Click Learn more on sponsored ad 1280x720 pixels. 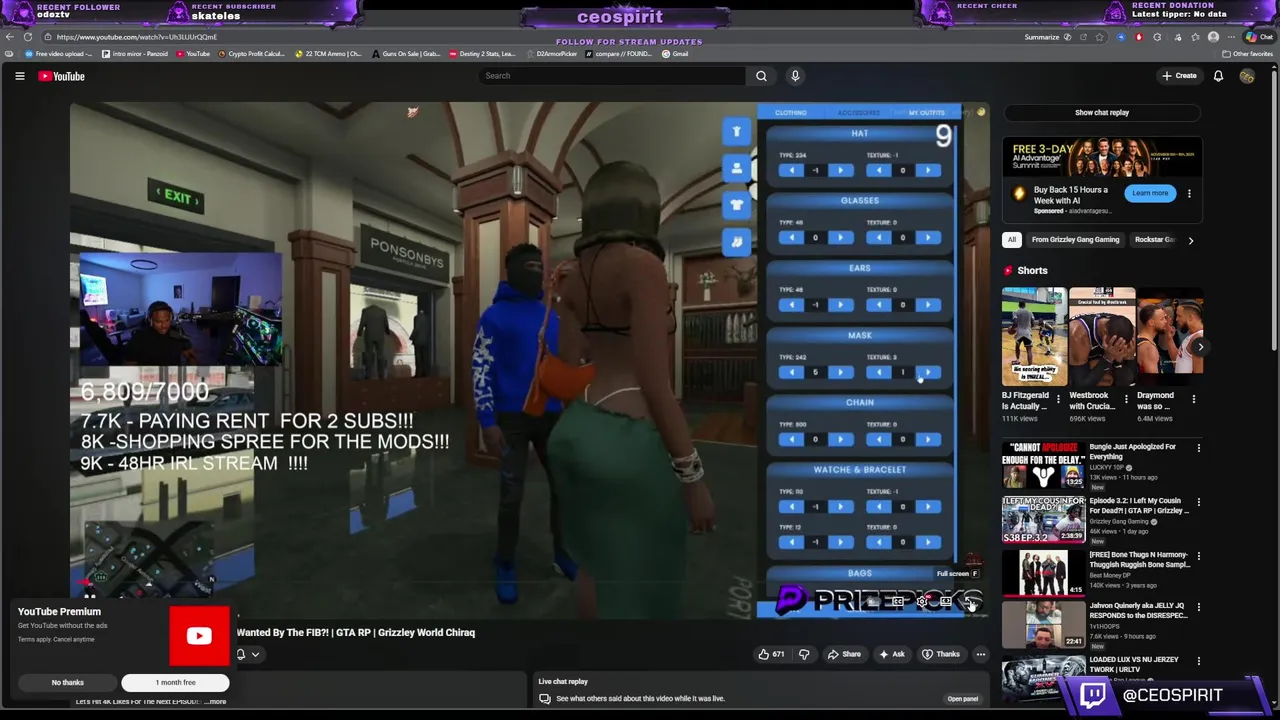pyautogui.click(x=1150, y=193)
